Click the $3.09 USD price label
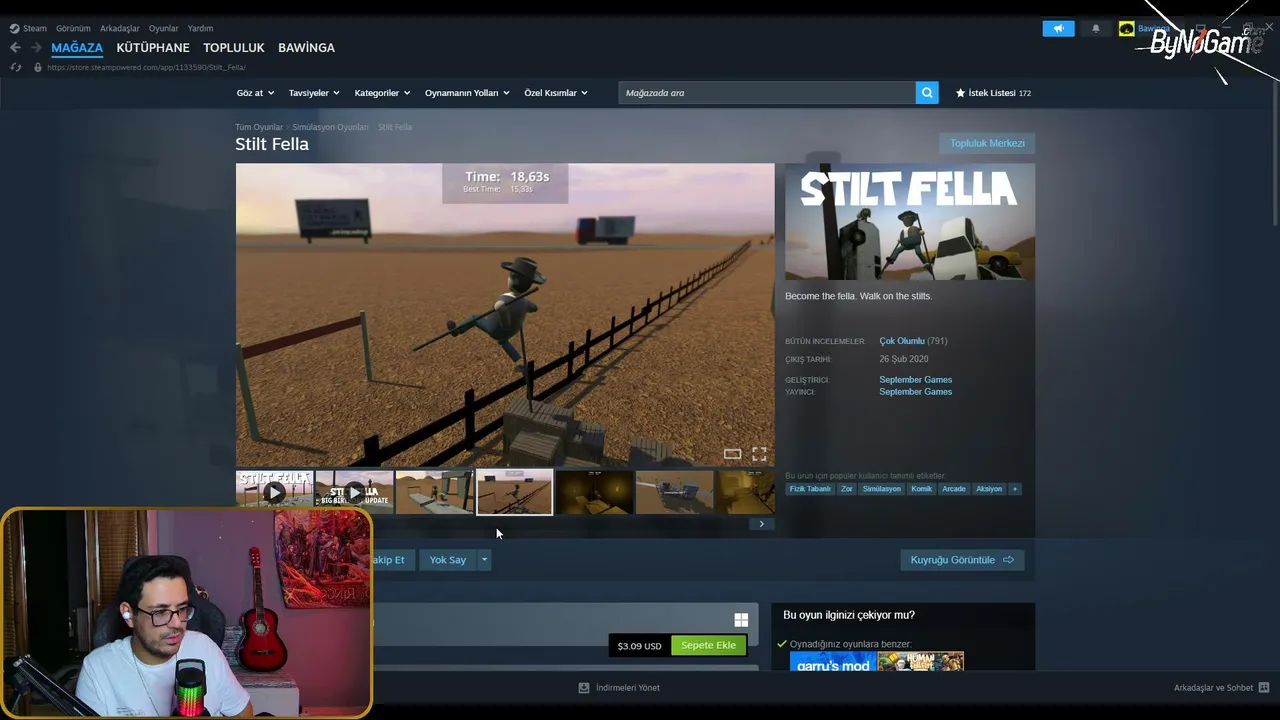This screenshot has width=1280, height=720. 639,646
